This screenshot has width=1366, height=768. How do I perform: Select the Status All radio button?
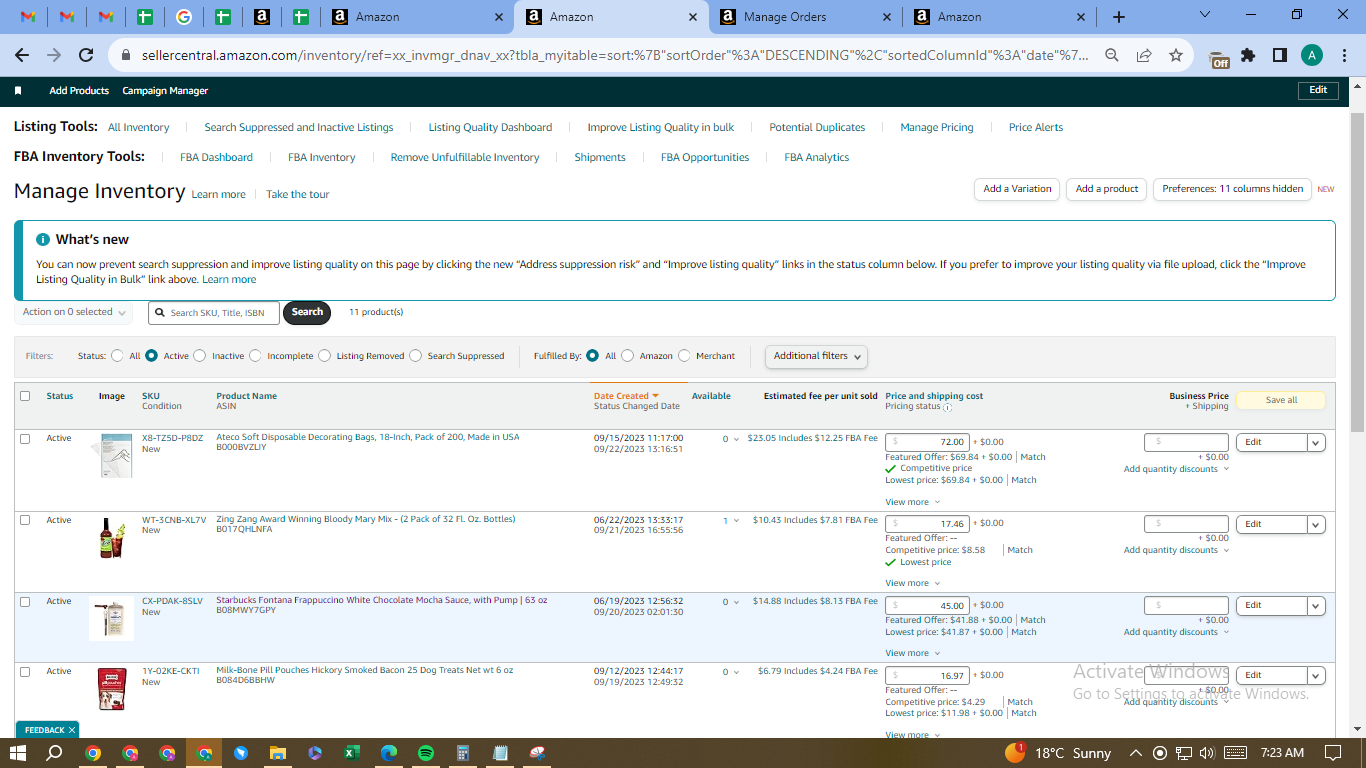tap(118, 355)
